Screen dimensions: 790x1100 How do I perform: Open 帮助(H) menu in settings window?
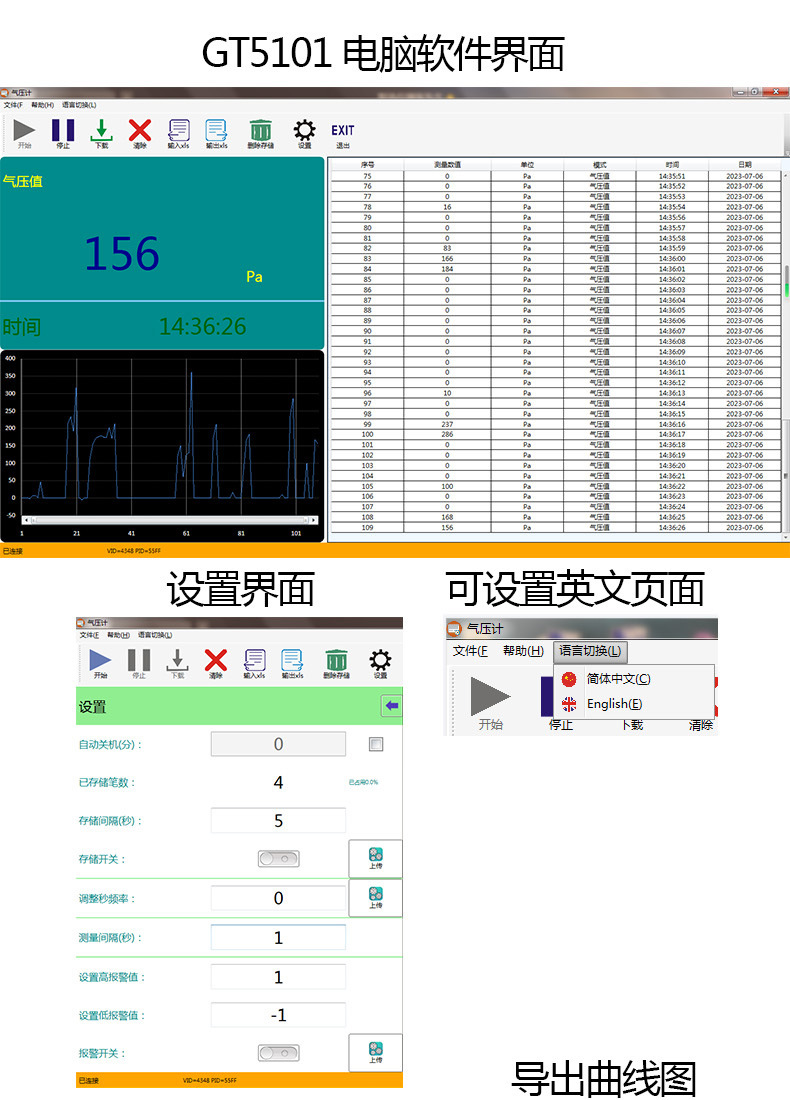pyautogui.click(x=118, y=635)
